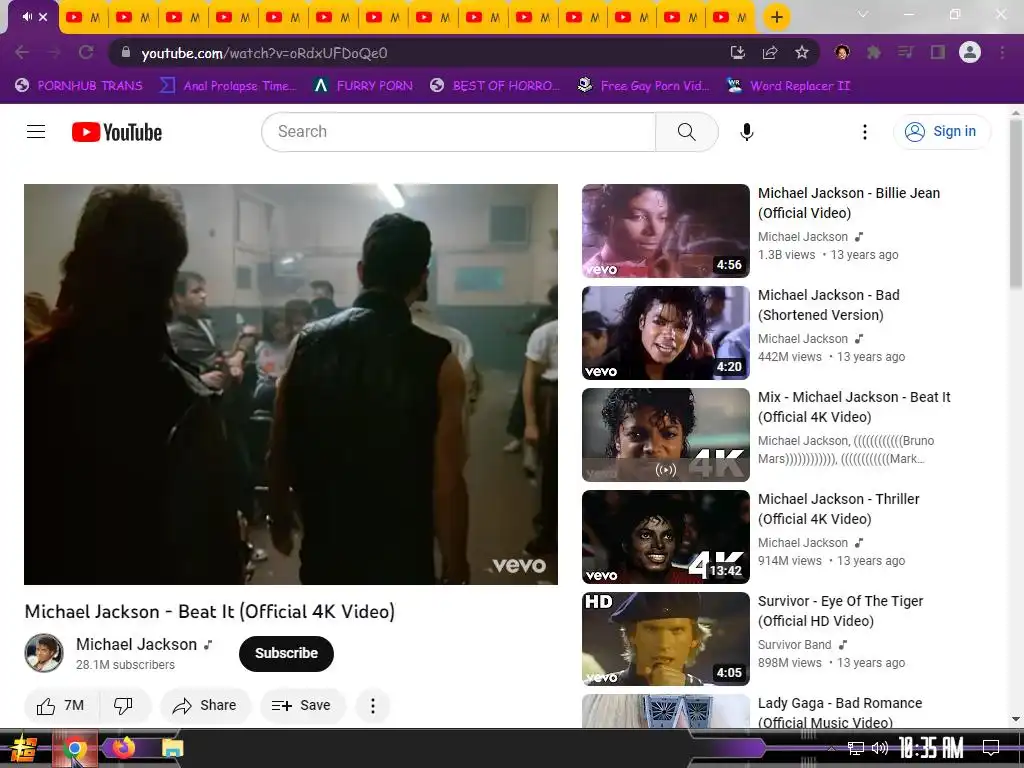This screenshot has width=1024, height=768.
Task: Open the tab search chevron in title bar
Action: 863,14
